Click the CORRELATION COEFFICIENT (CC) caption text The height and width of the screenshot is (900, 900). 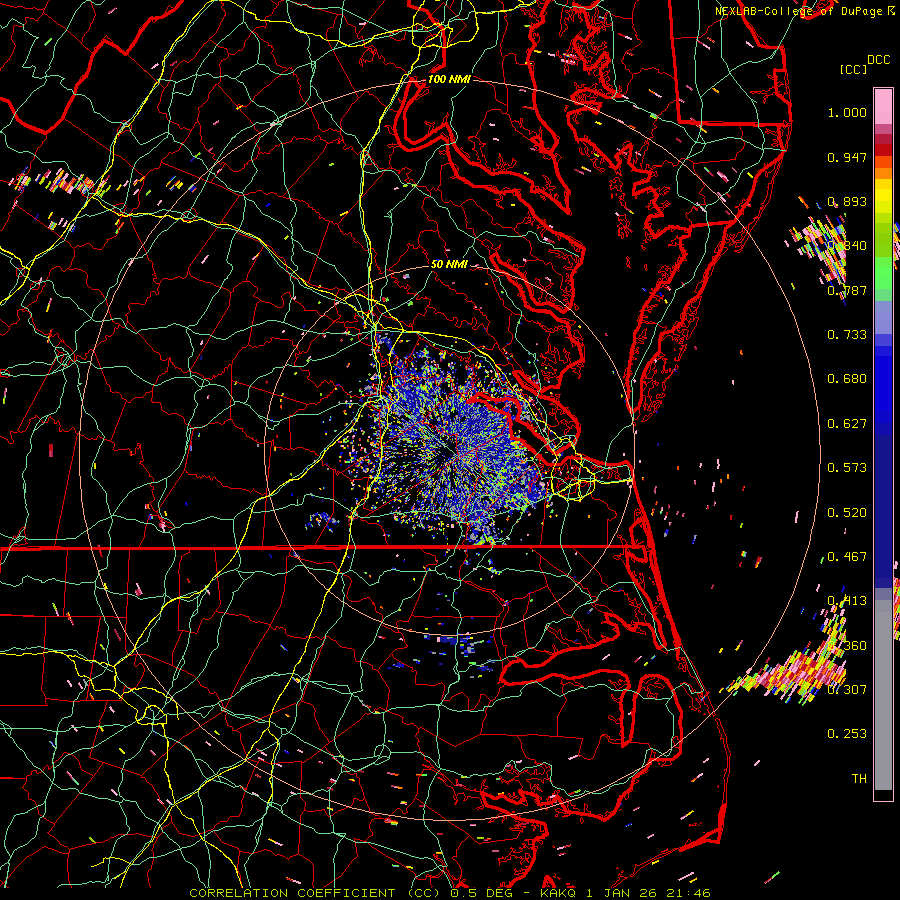point(314,893)
